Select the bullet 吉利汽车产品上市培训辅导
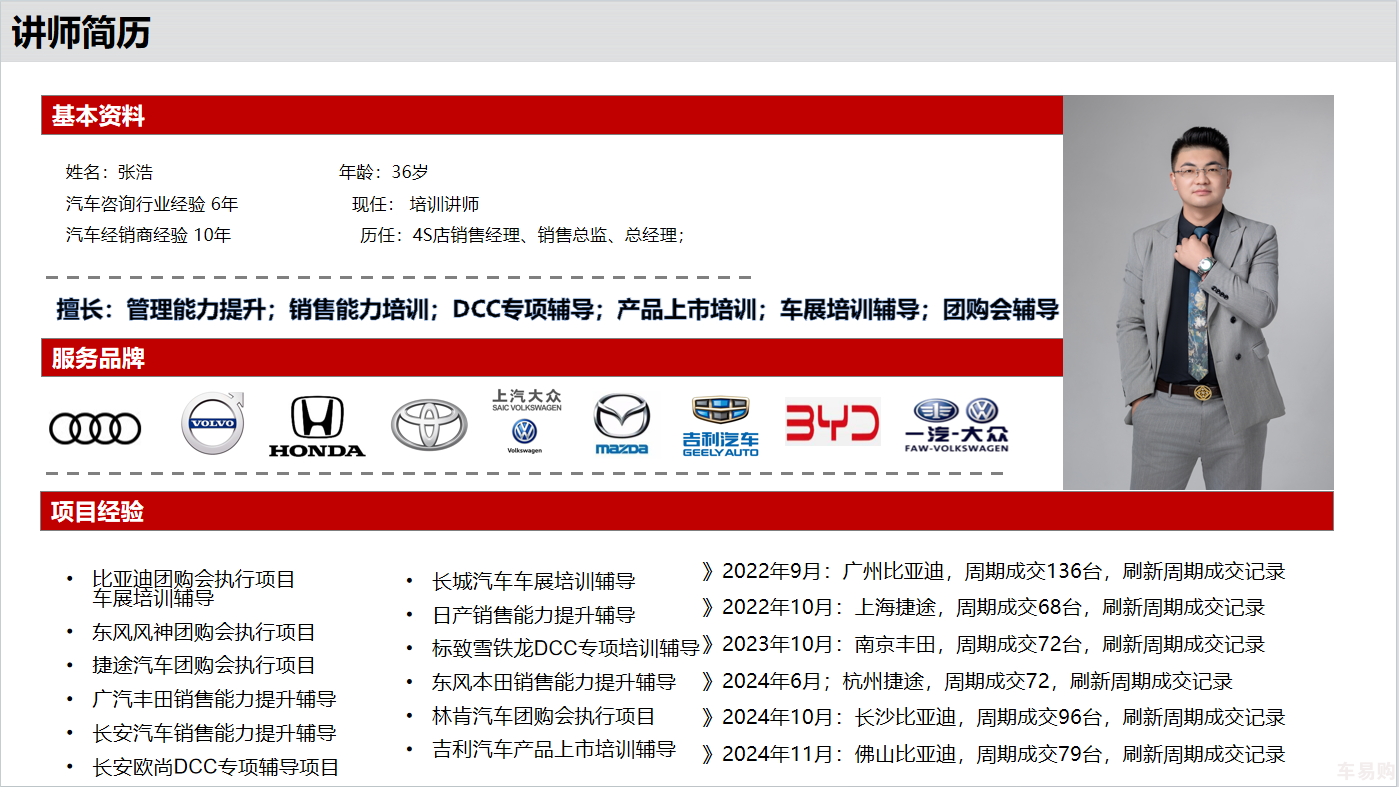1399x787 pixels. [x=554, y=749]
